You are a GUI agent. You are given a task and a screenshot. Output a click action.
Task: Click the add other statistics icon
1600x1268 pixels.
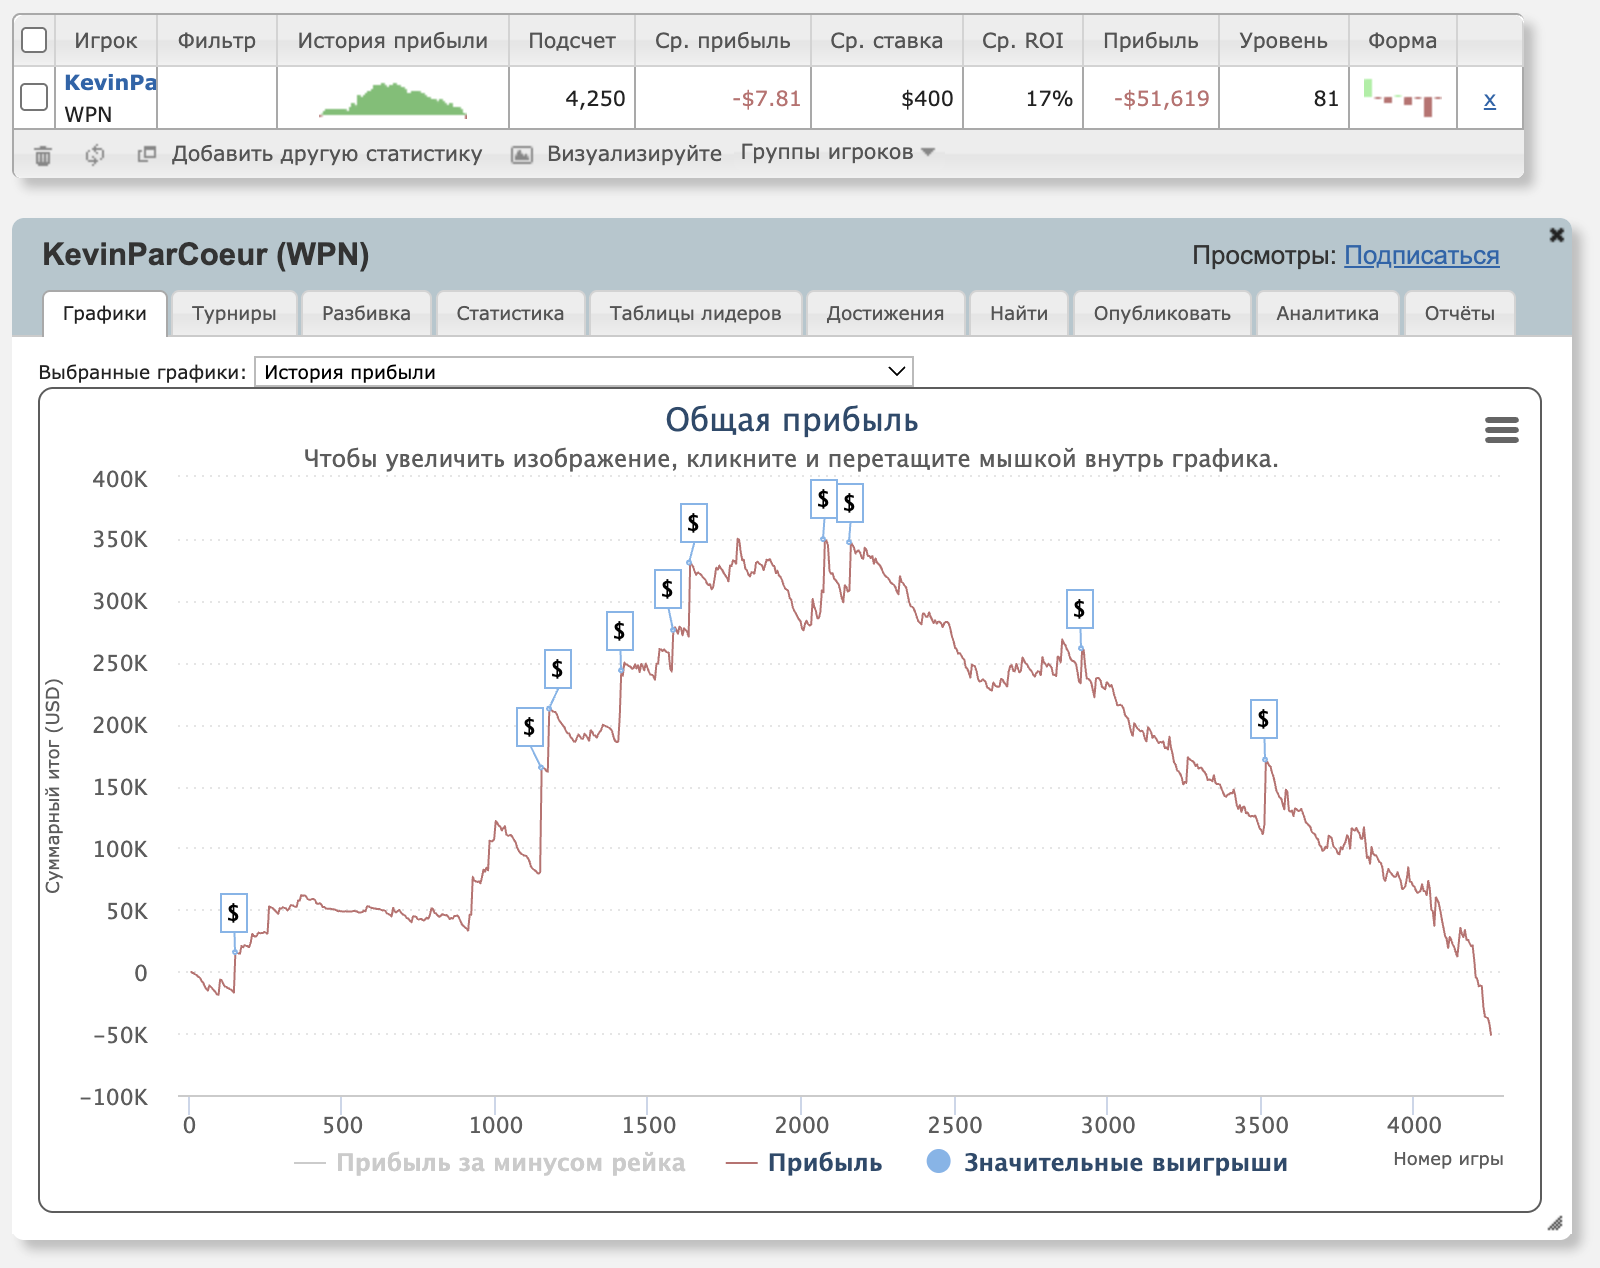pyautogui.click(x=147, y=154)
